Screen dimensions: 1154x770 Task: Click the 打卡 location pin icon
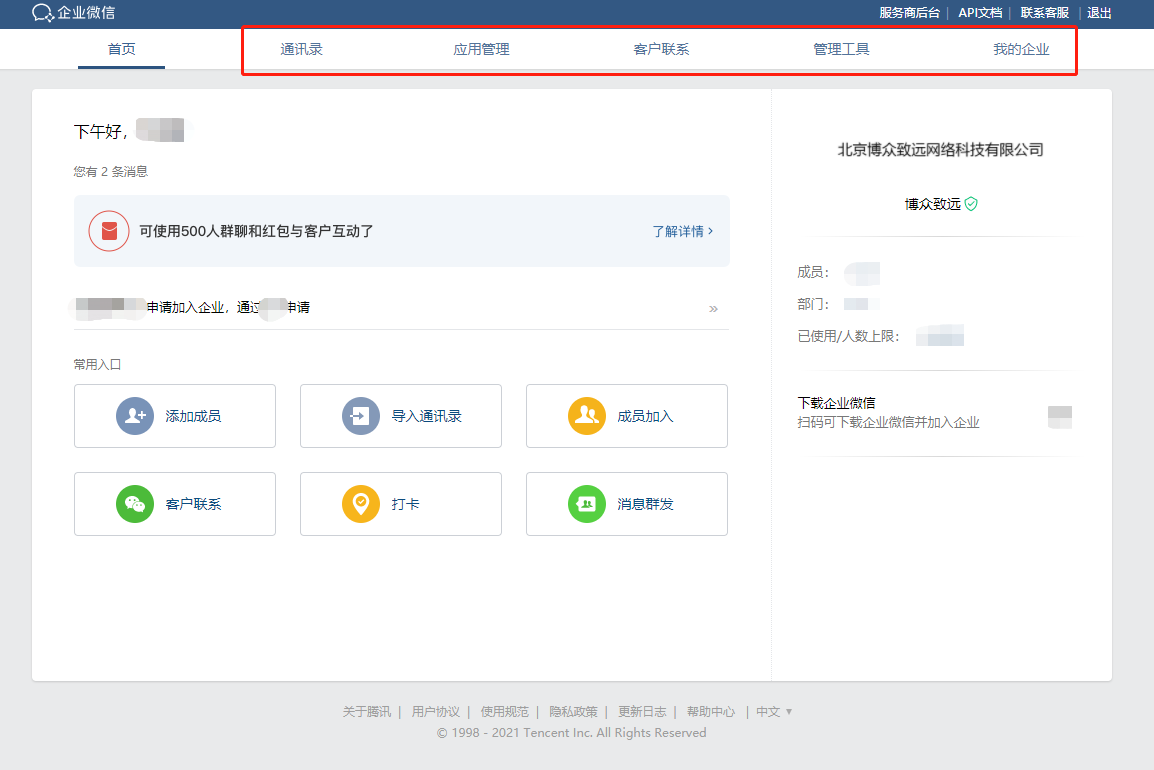point(361,504)
